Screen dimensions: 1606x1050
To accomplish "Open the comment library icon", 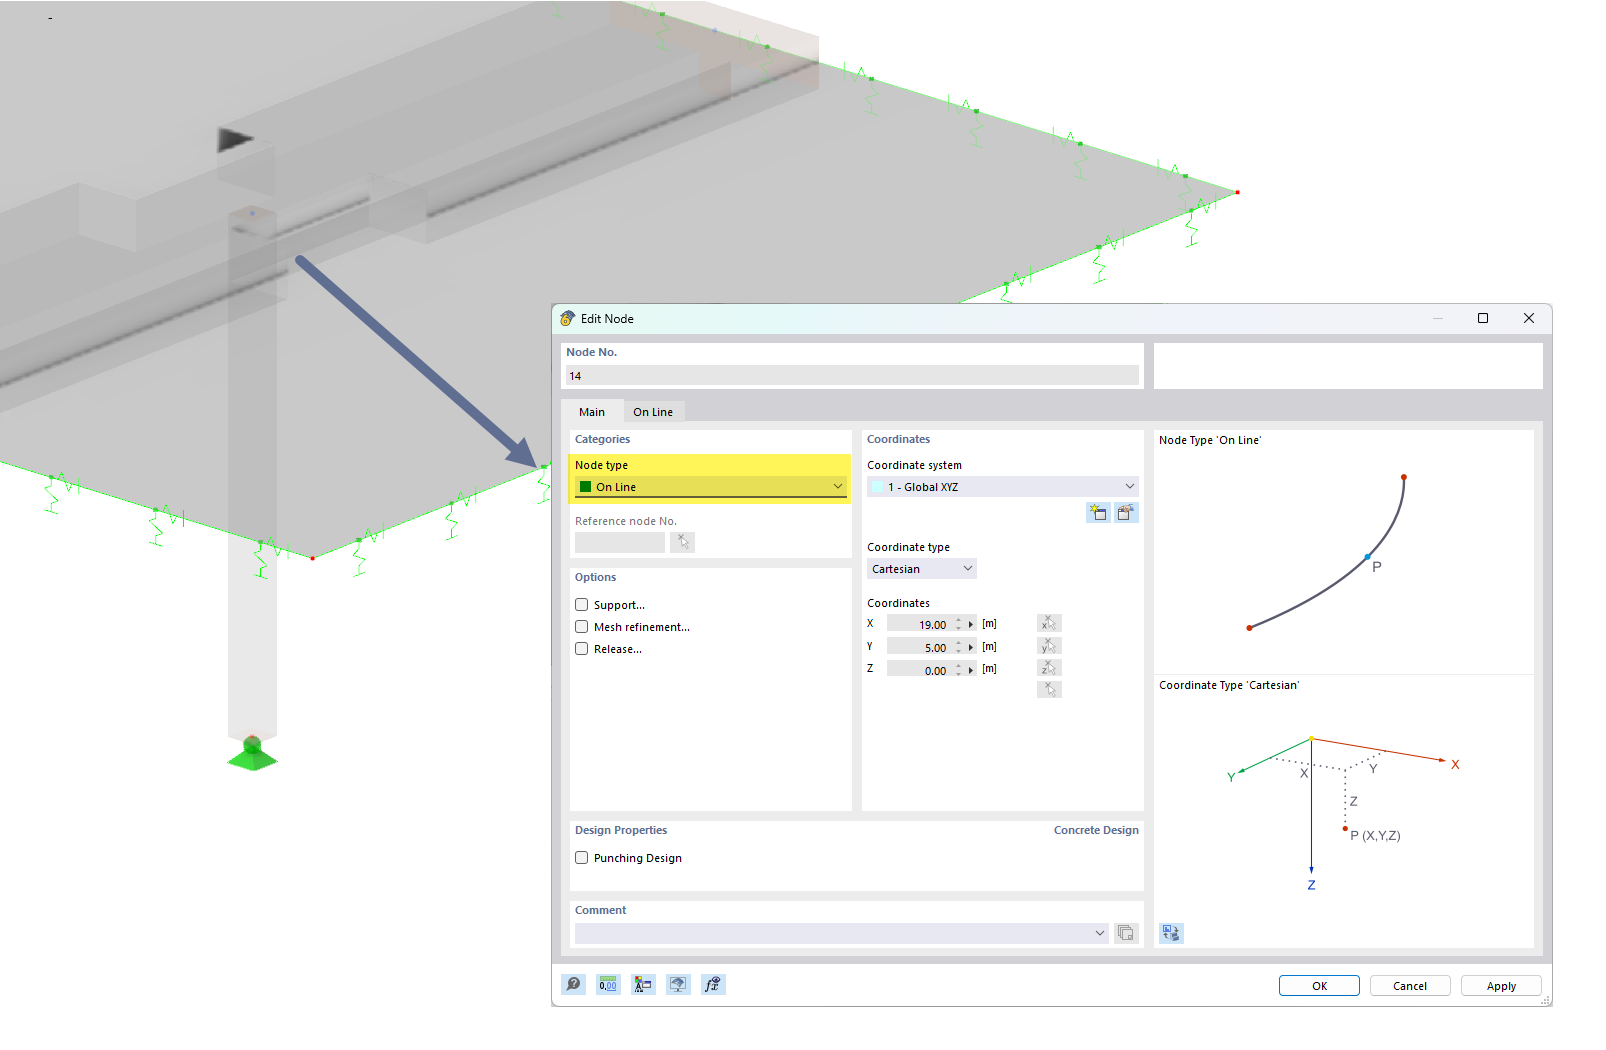I will [1126, 933].
